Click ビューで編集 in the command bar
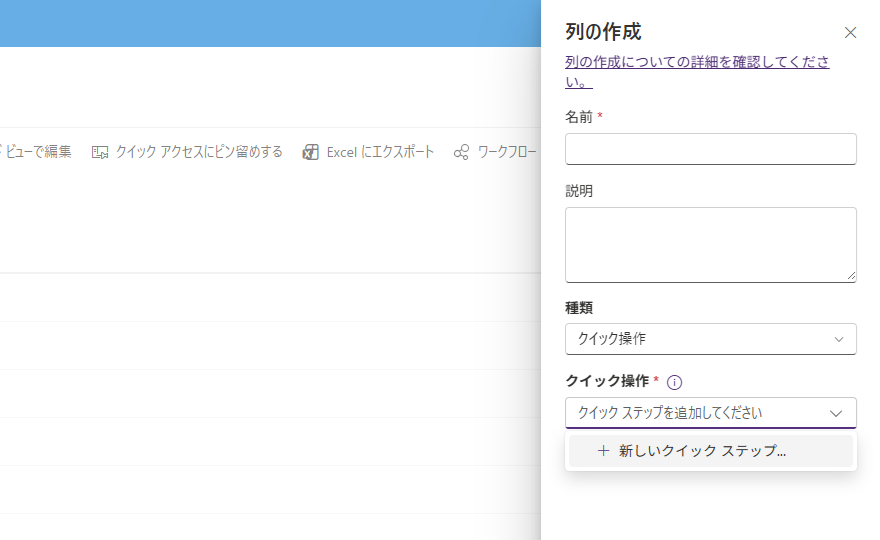The height and width of the screenshot is (540, 880). pos(38,152)
